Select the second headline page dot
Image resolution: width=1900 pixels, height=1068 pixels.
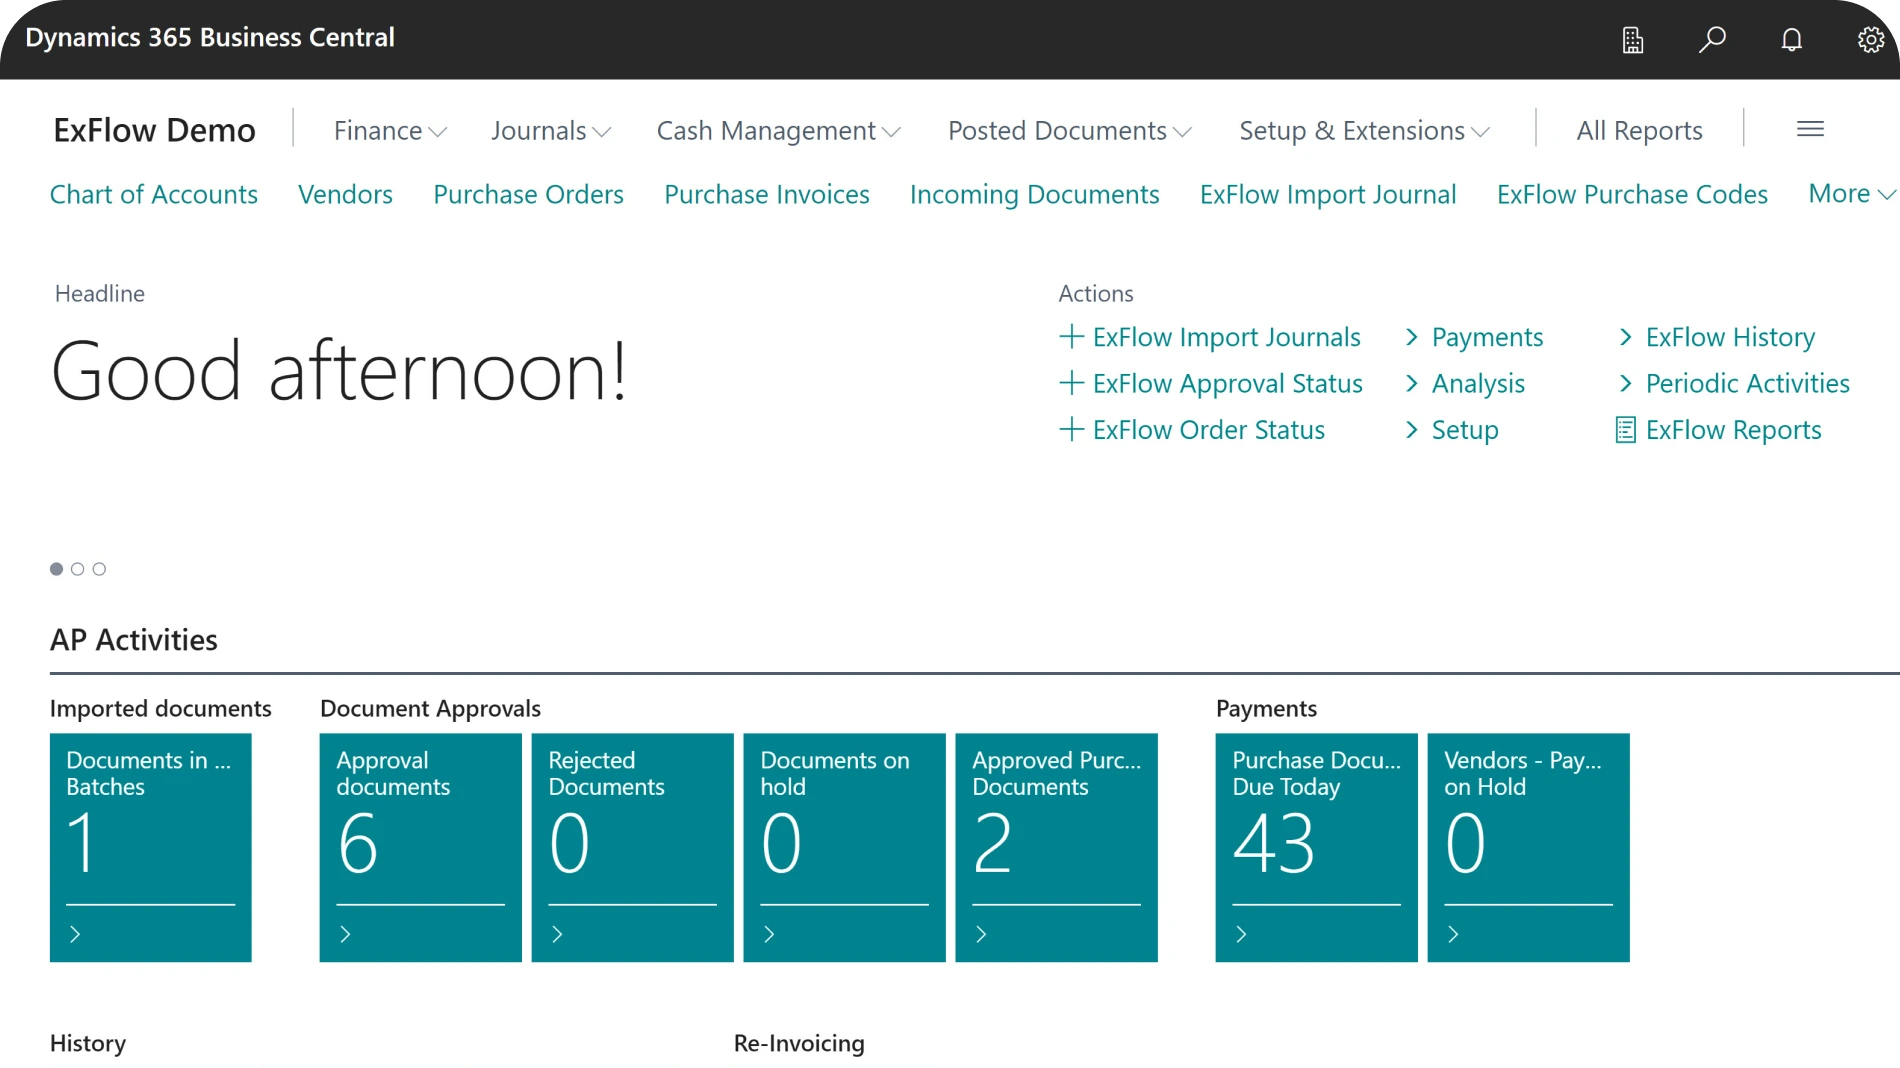pyautogui.click(x=78, y=569)
